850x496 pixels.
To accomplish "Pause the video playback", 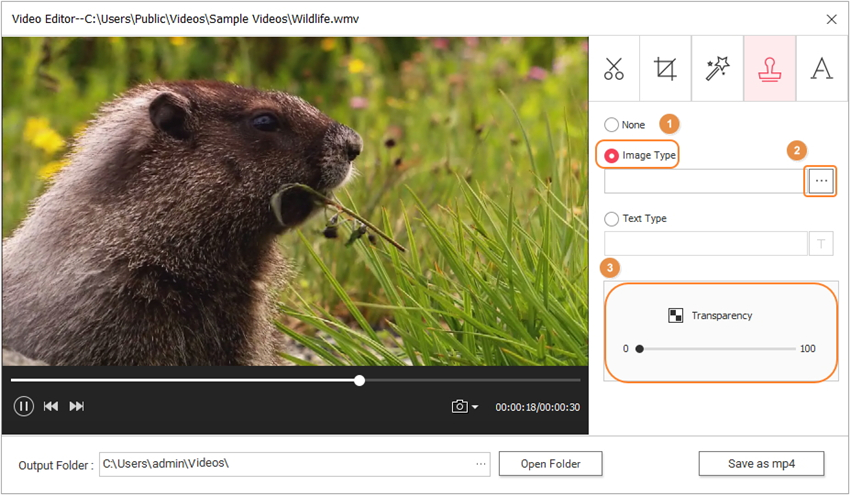I will [x=24, y=406].
